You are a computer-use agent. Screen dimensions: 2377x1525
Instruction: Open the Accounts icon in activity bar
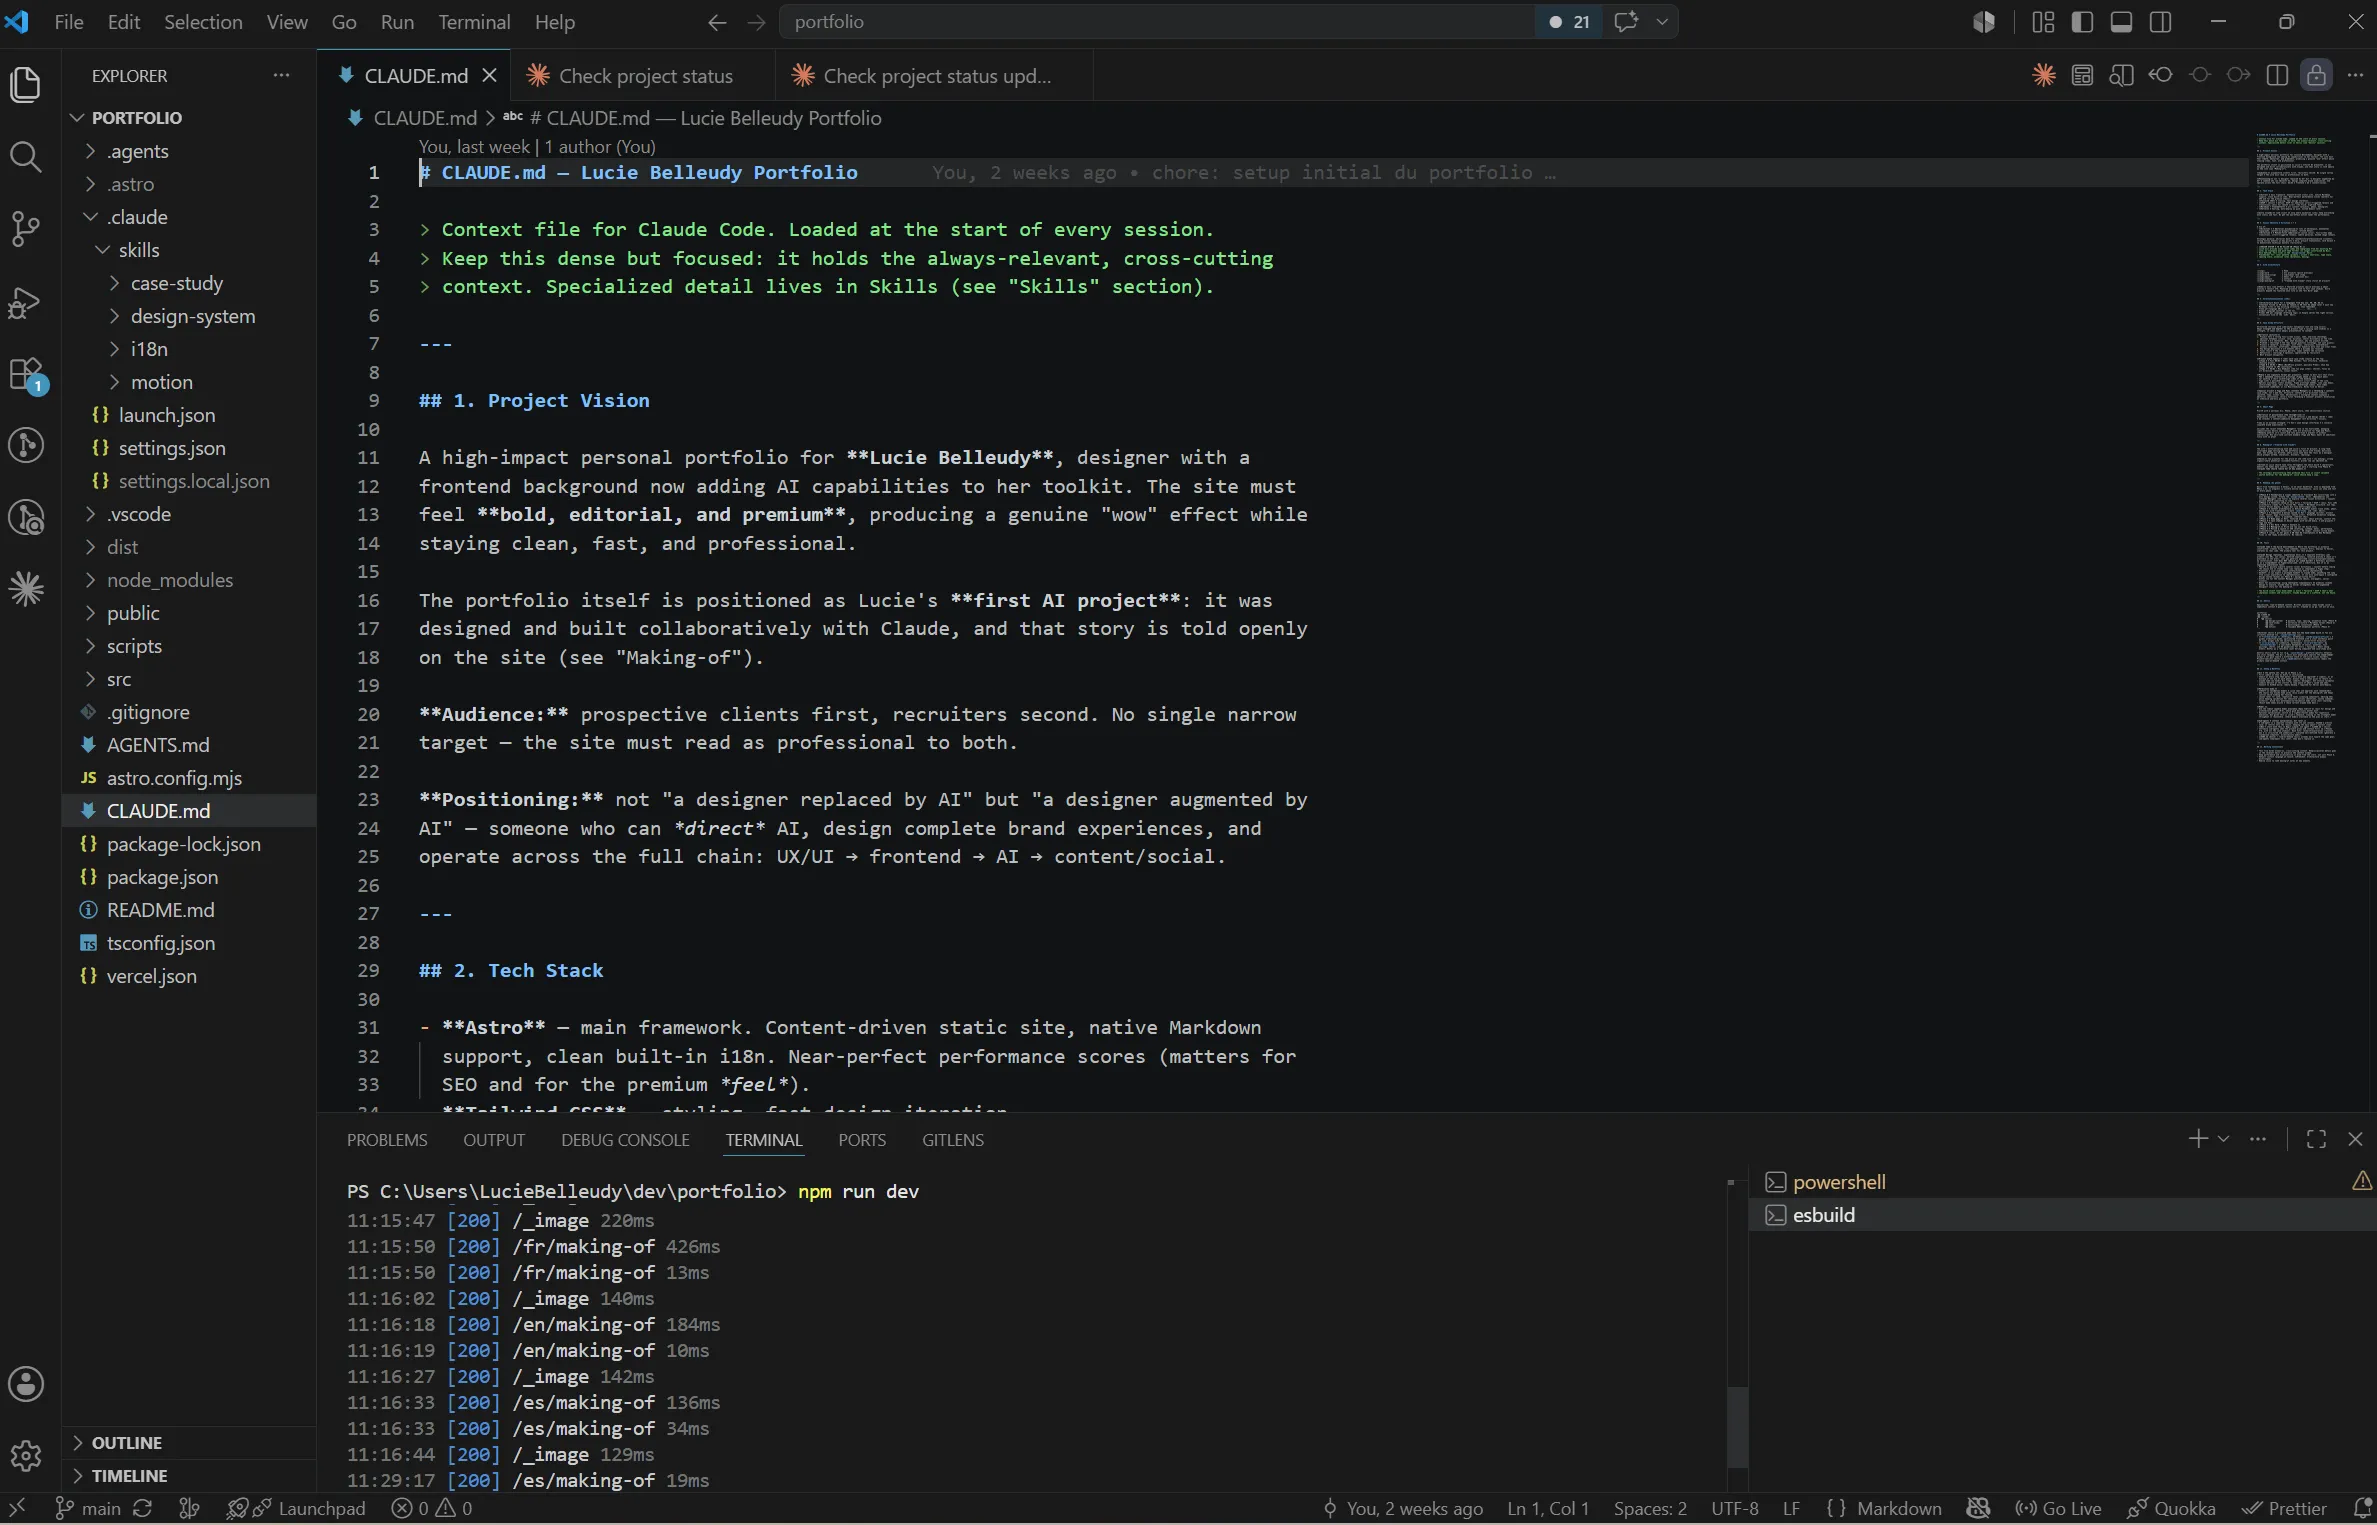click(x=26, y=1384)
